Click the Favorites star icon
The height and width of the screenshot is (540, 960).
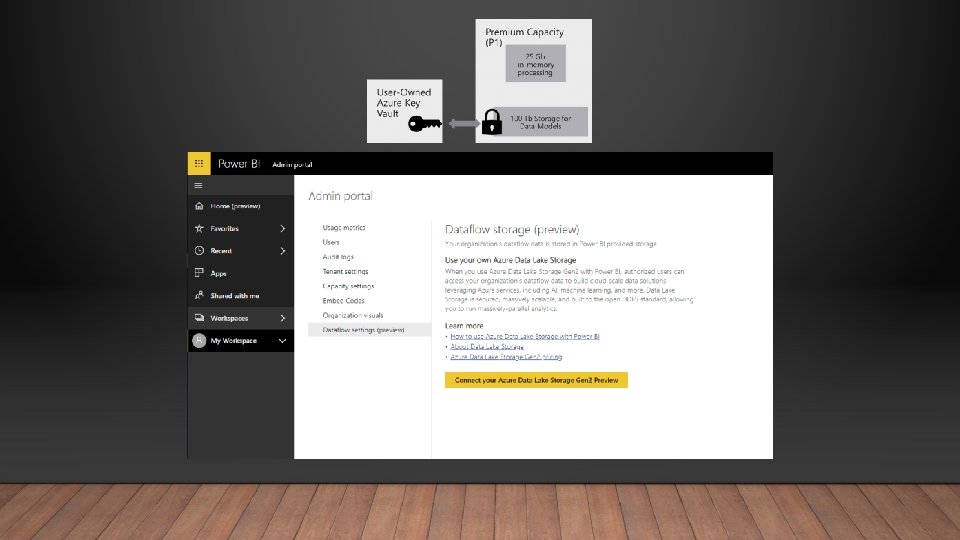199,228
